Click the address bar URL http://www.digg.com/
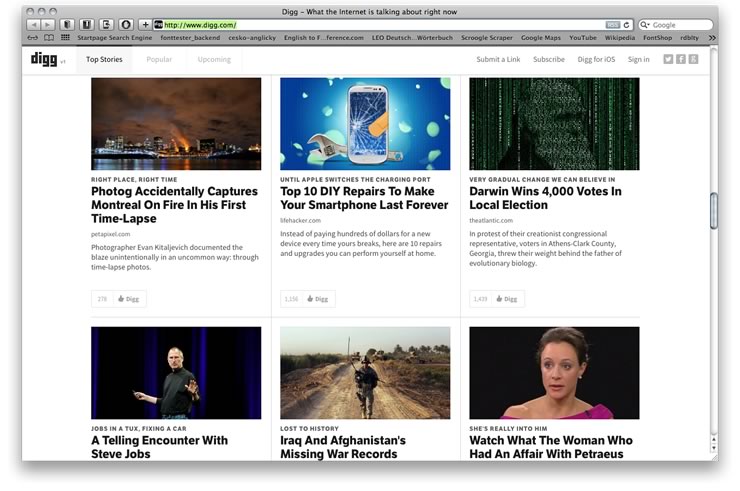Viewport: 740px width, 491px height. point(200,25)
